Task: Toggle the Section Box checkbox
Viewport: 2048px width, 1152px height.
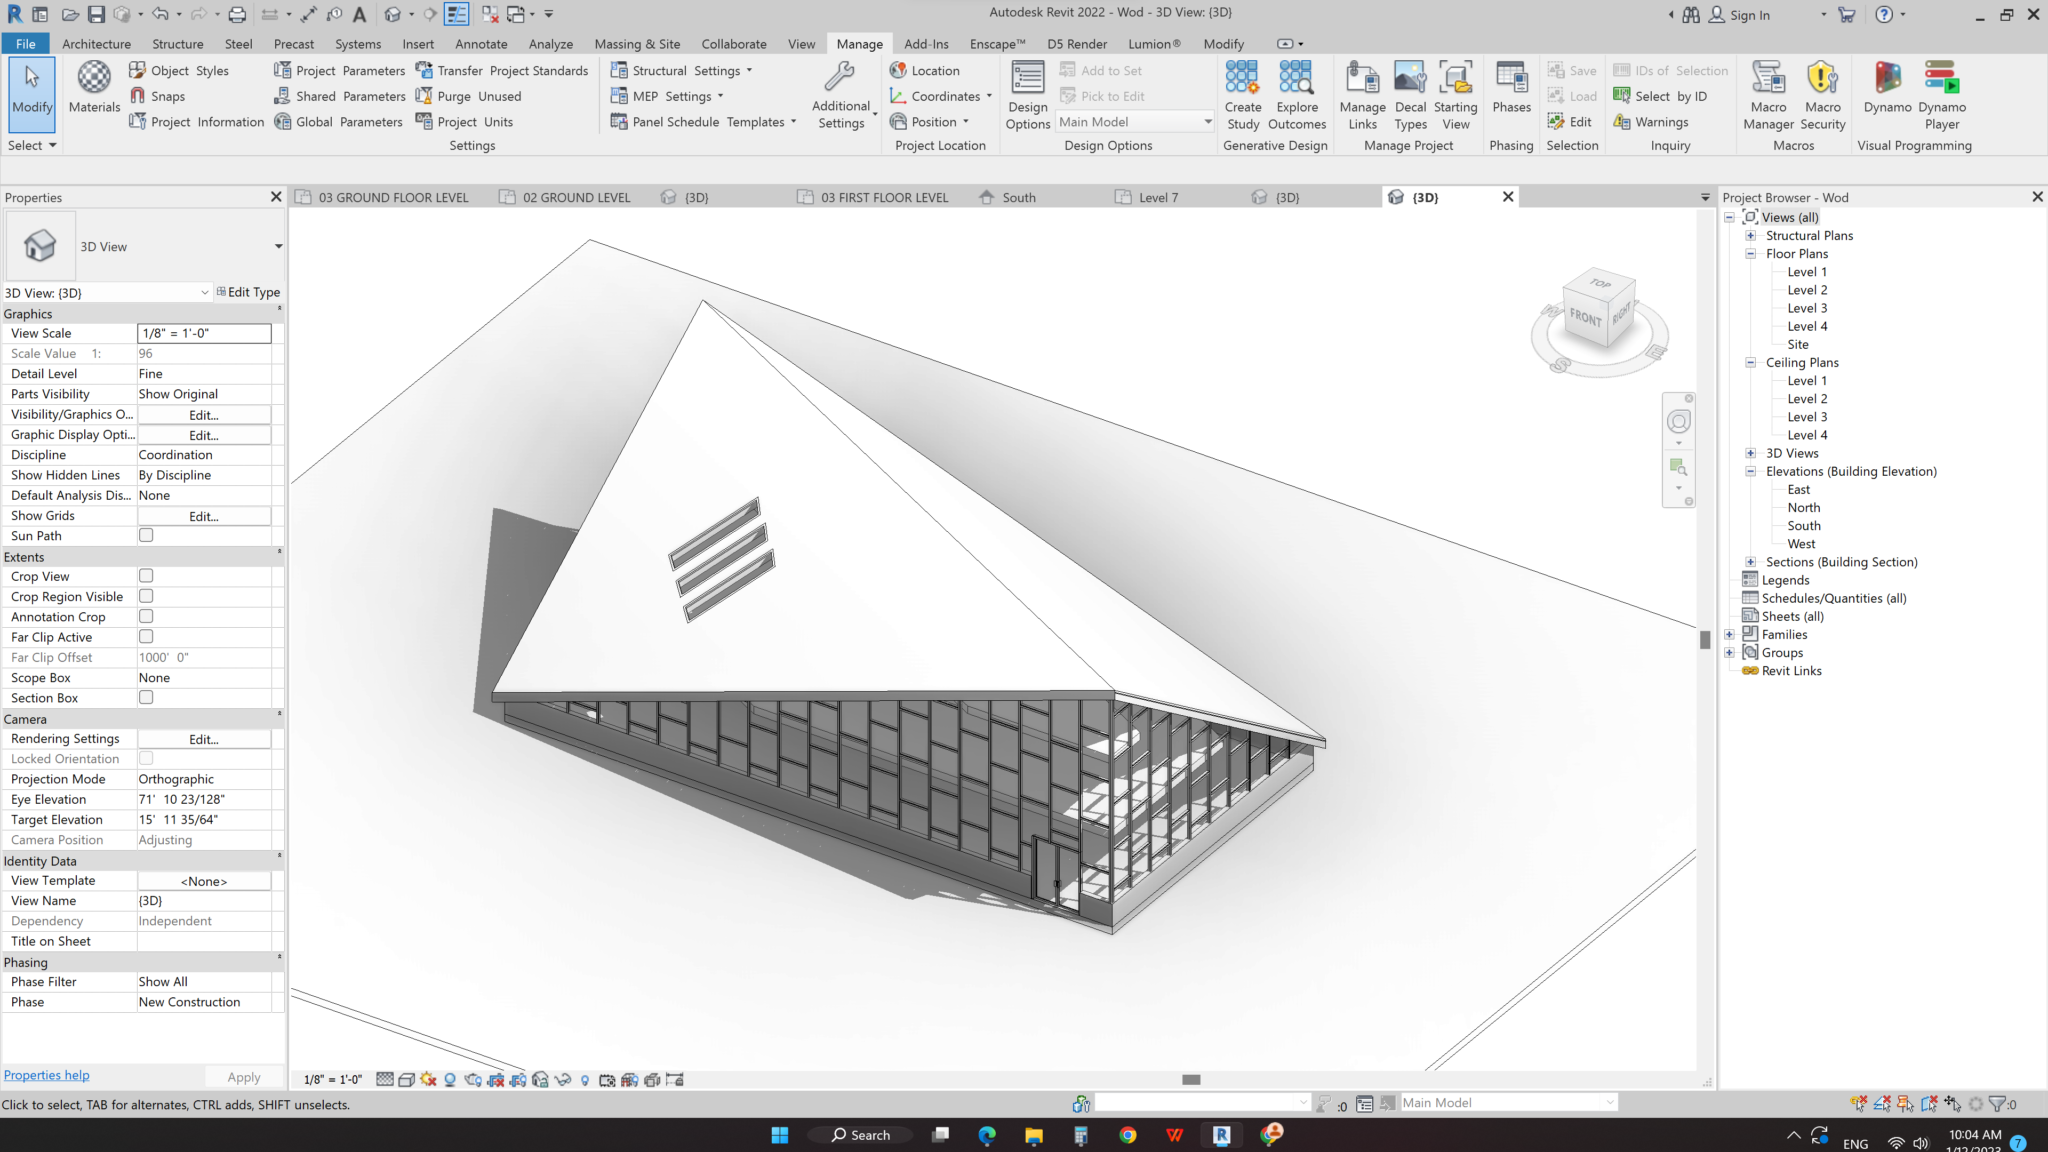Action: pos(146,697)
